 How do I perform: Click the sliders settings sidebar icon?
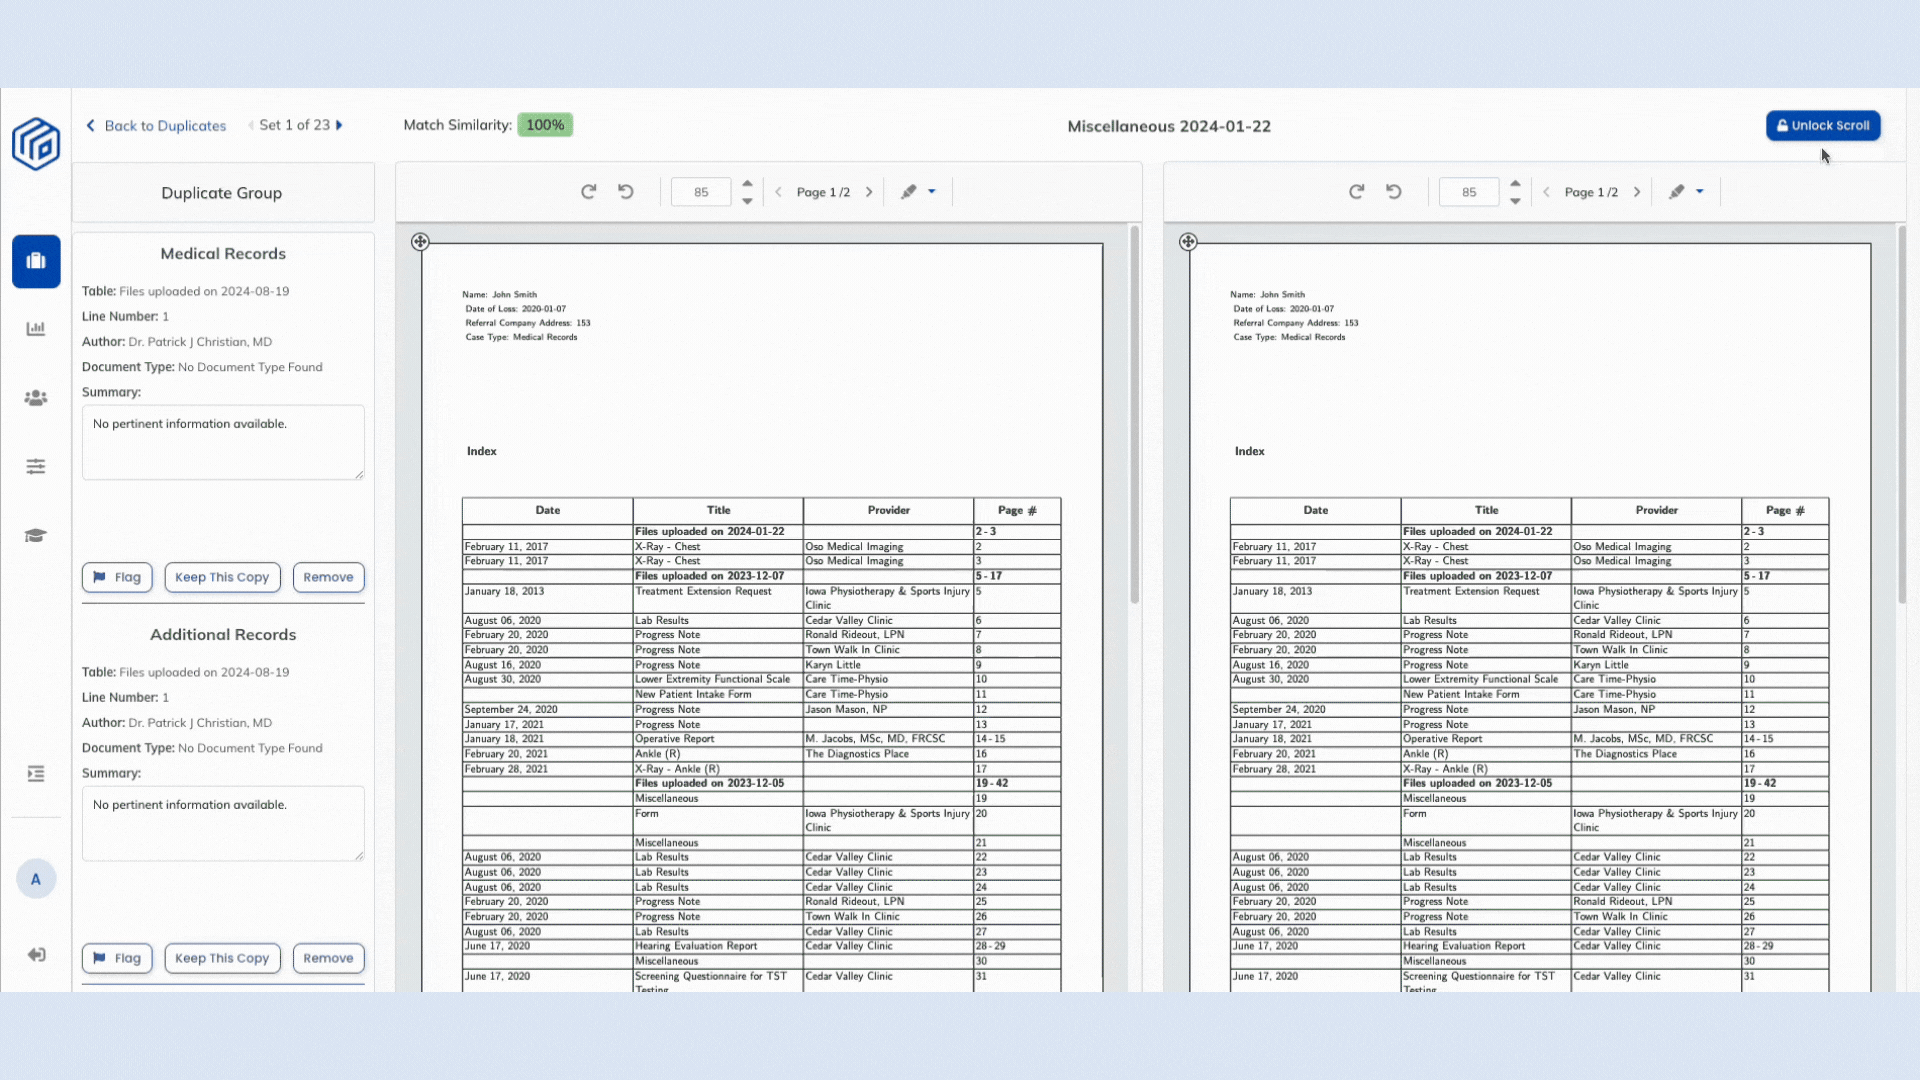coord(36,467)
